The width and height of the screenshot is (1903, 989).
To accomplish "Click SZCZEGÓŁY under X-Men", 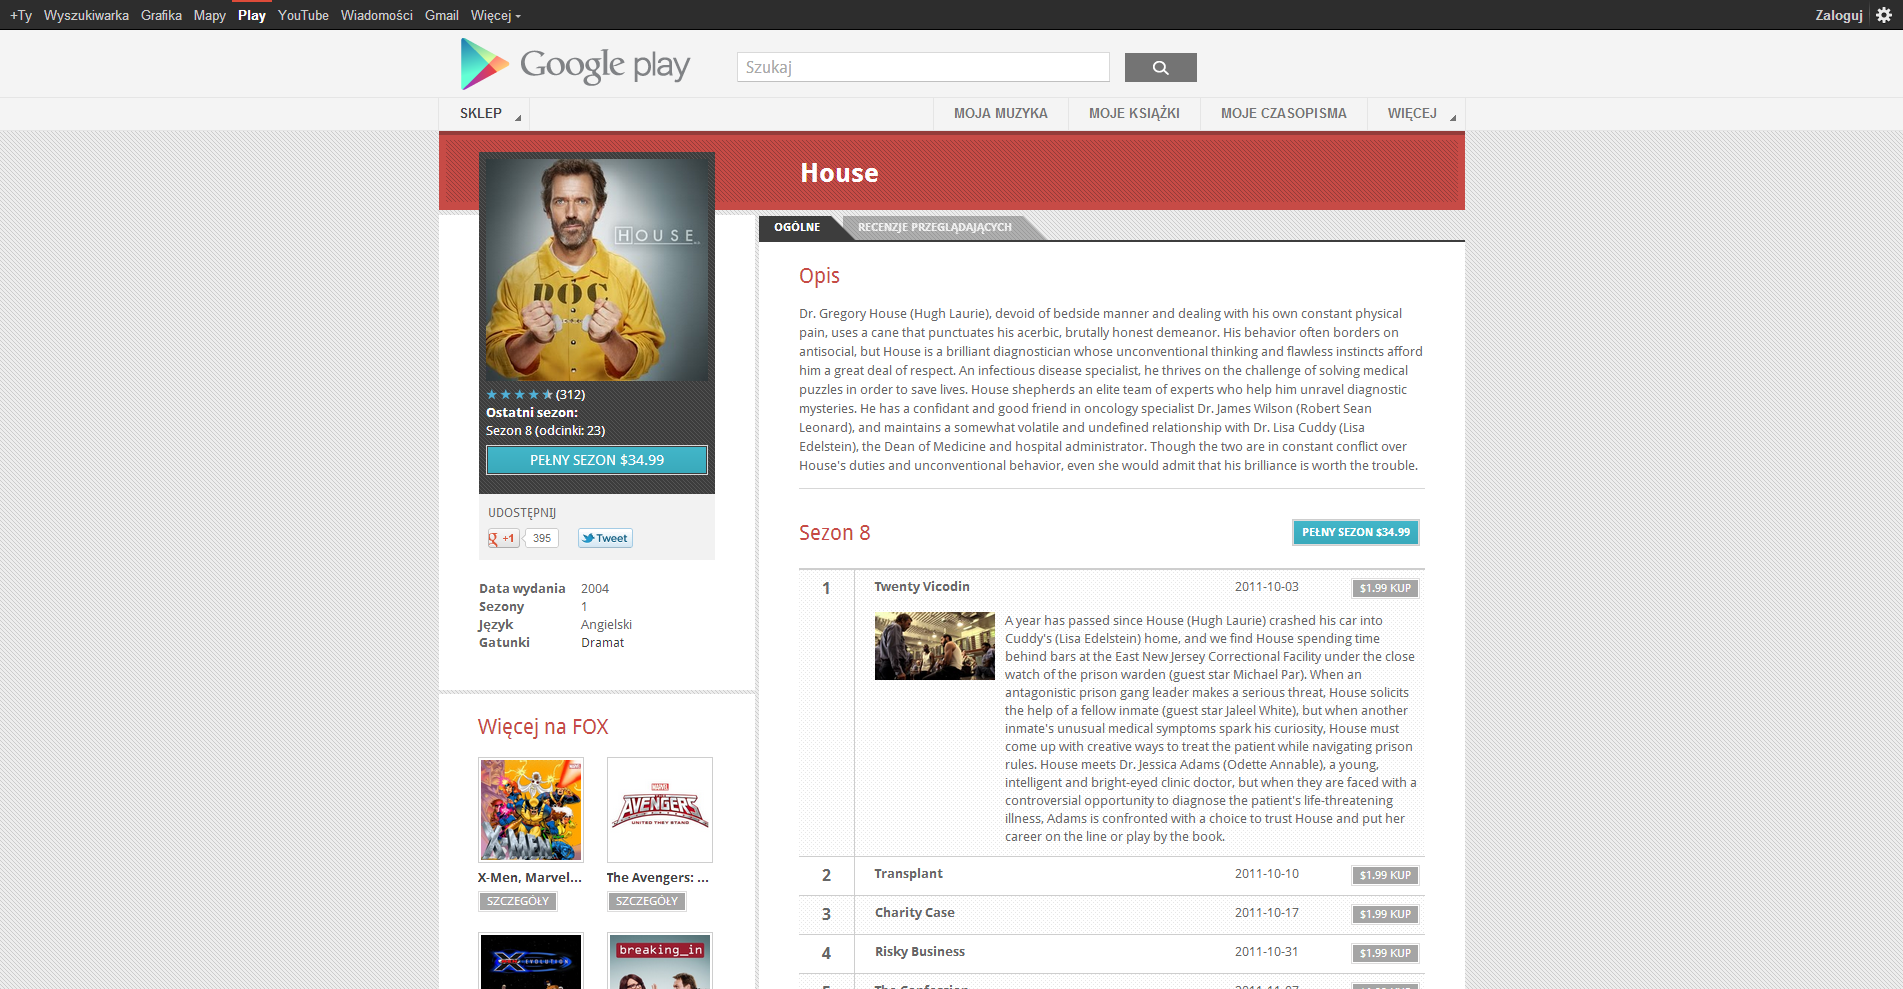I will tap(518, 901).
